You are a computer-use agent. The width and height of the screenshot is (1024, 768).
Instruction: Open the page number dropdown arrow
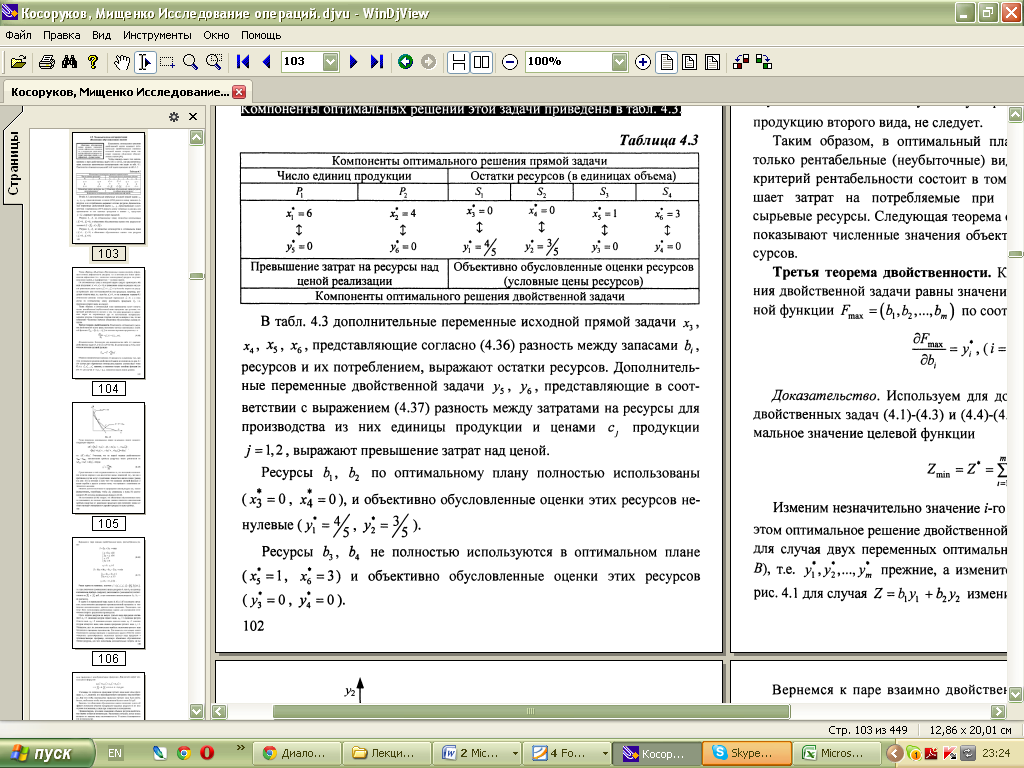330,62
